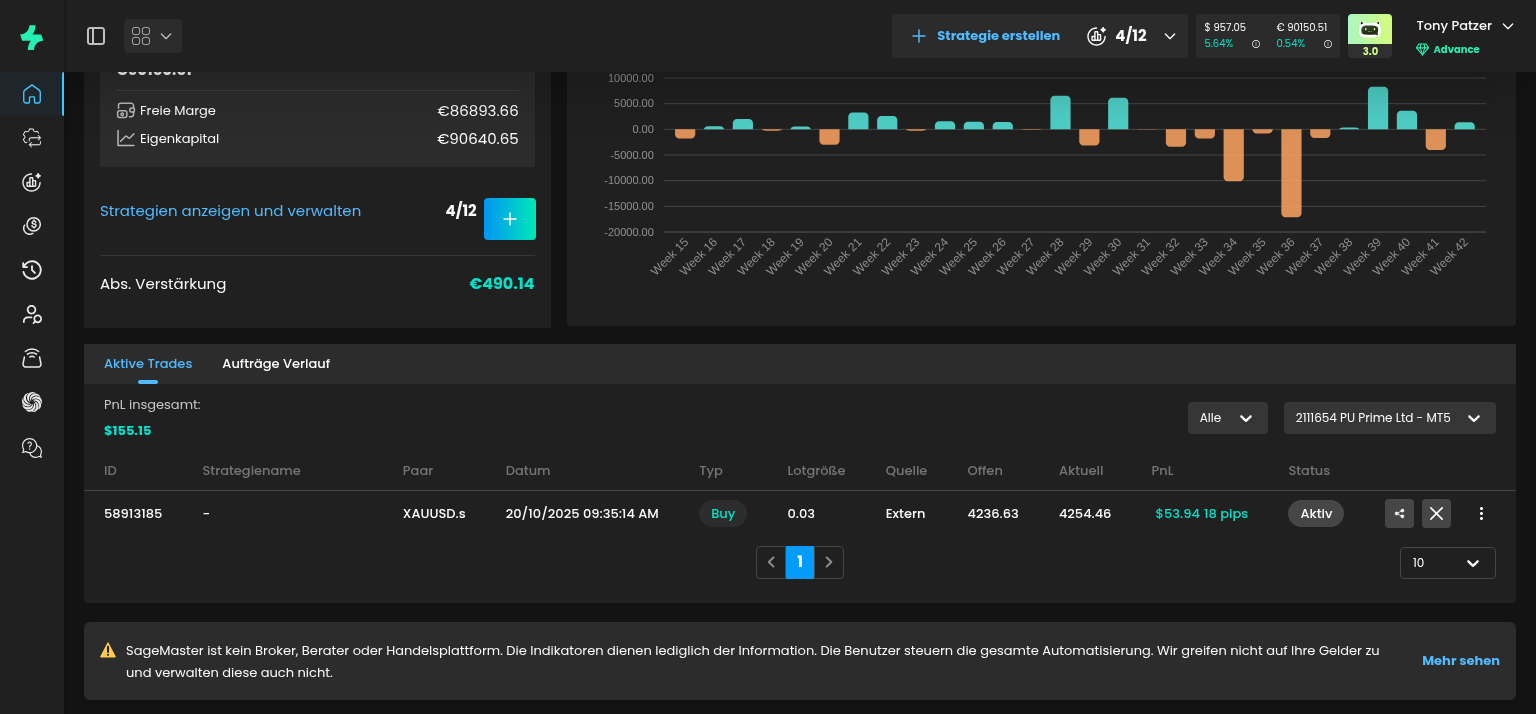Change rows per page dropdown showing 10
This screenshot has width=1536, height=714.
pyautogui.click(x=1447, y=563)
